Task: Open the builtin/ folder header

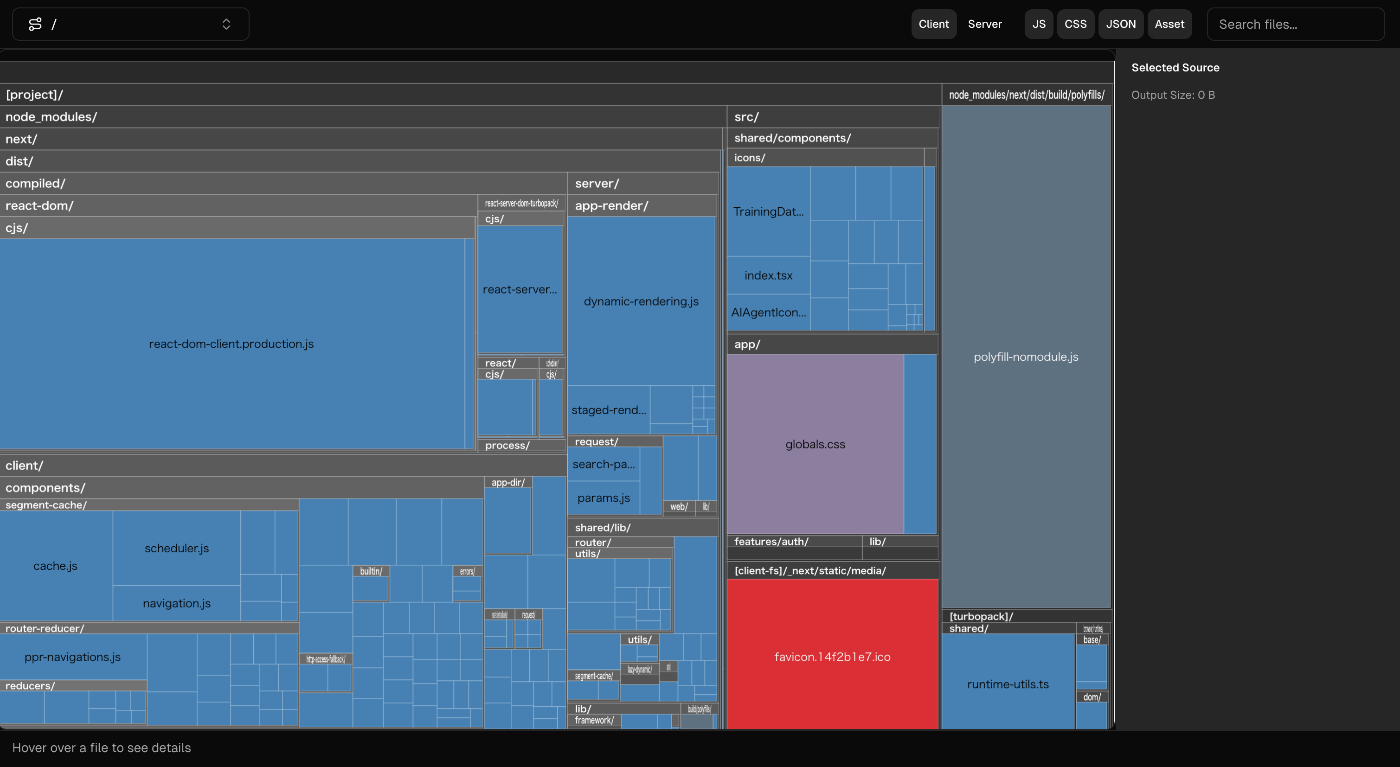Action: pyautogui.click(x=371, y=571)
